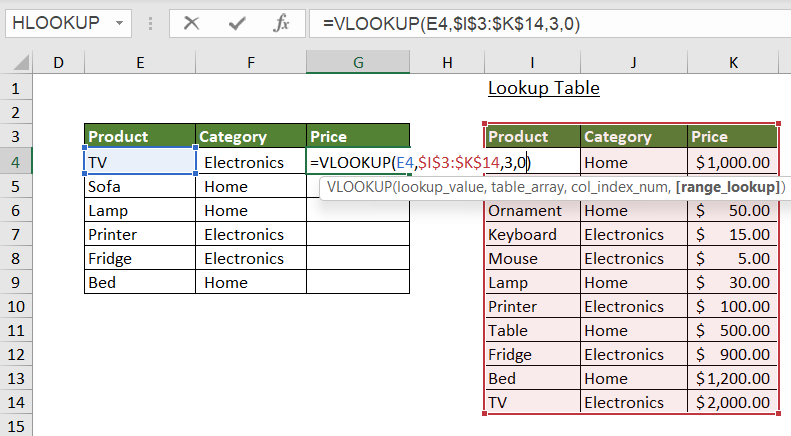Select column E header
The image size is (791, 436).
click(x=140, y=63)
